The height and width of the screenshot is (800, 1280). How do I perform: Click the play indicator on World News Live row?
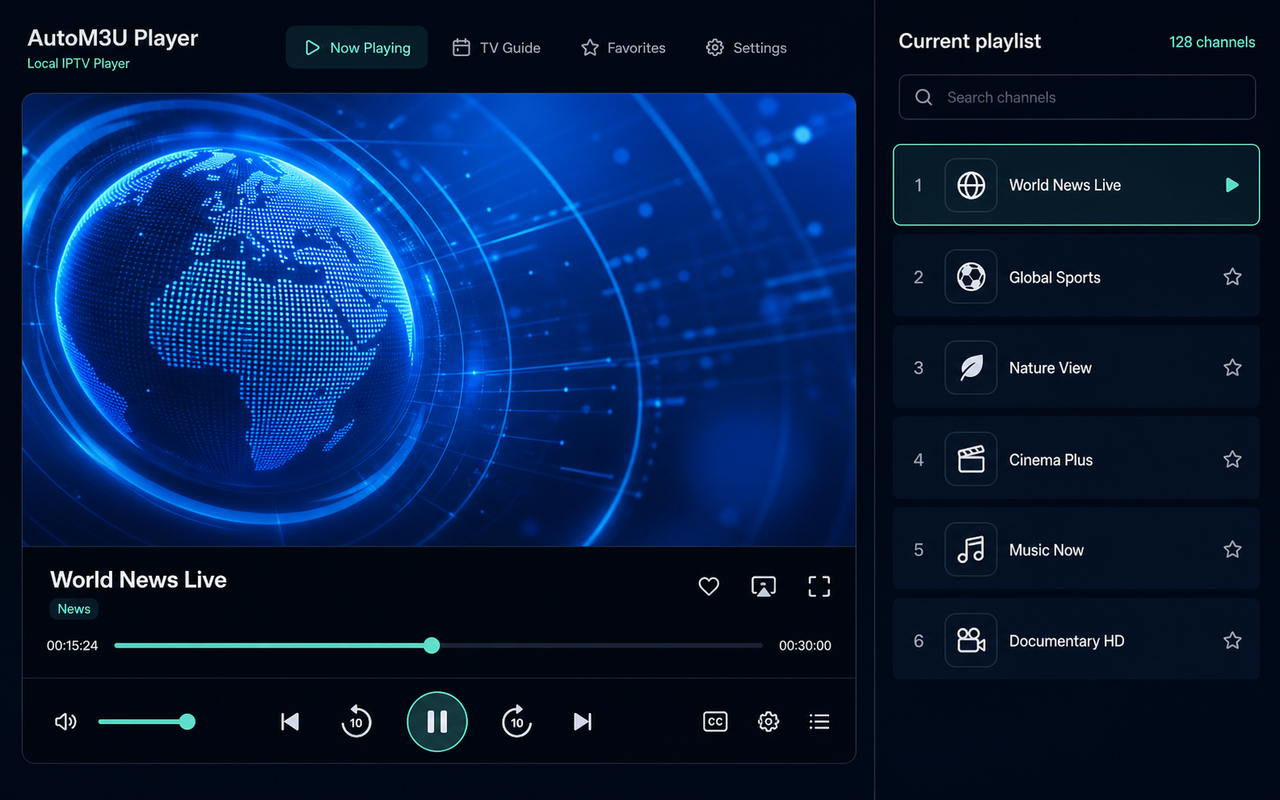coord(1232,185)
